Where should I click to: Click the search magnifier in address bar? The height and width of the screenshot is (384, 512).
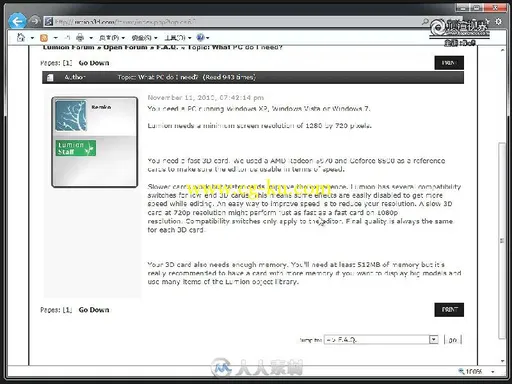(x=425, y=22)
